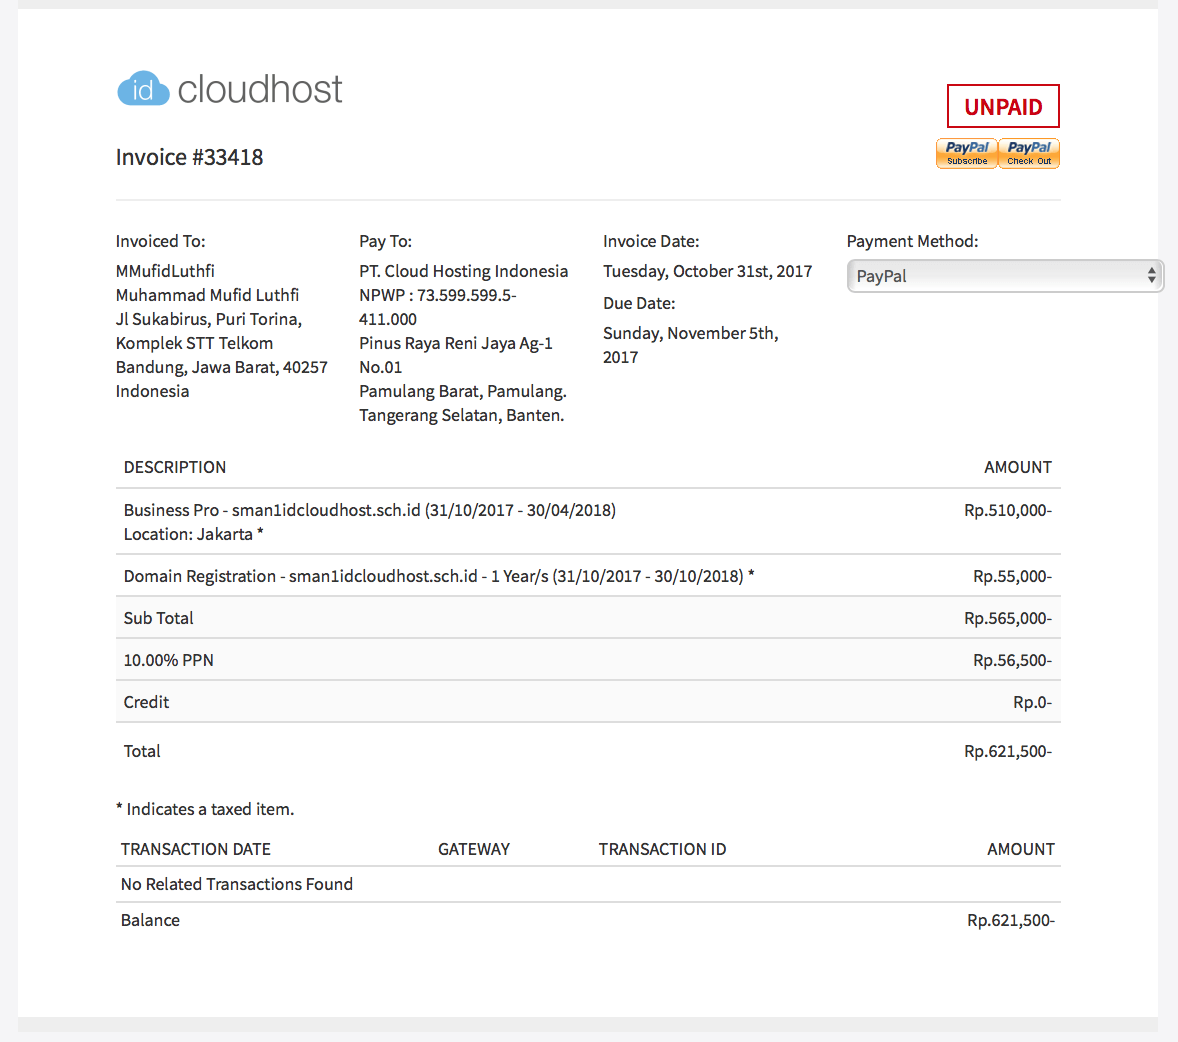Click the Total amount Rp.621,500
The width and height of the screenshot is (1178, 1042).
1007,751
